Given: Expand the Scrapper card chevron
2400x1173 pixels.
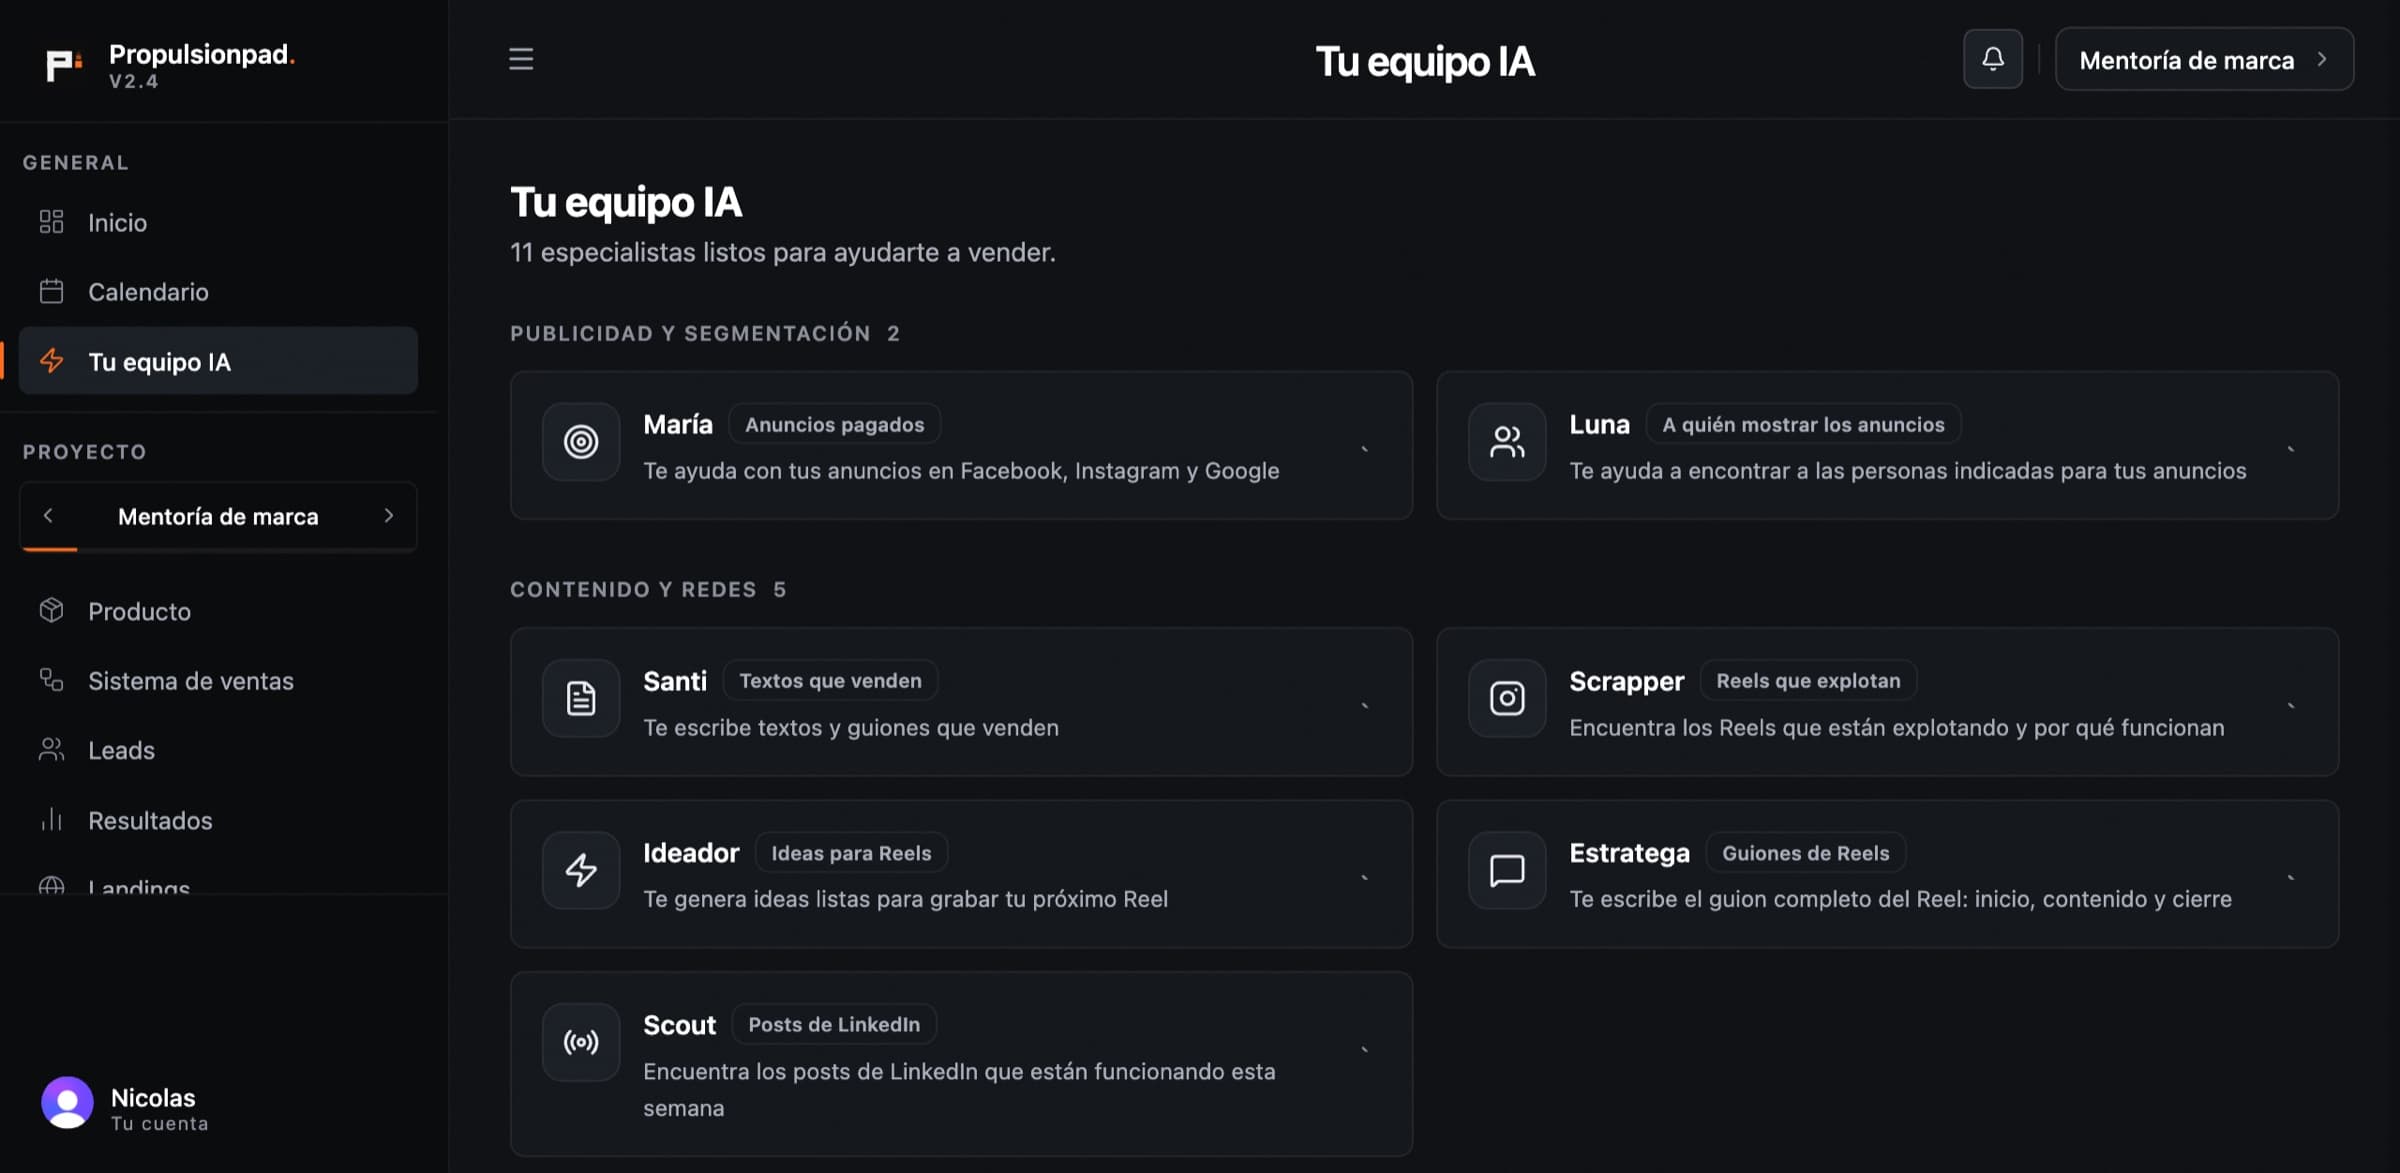Looking at the screenshot, I should pyautogui.click(x=2291, y=706).
